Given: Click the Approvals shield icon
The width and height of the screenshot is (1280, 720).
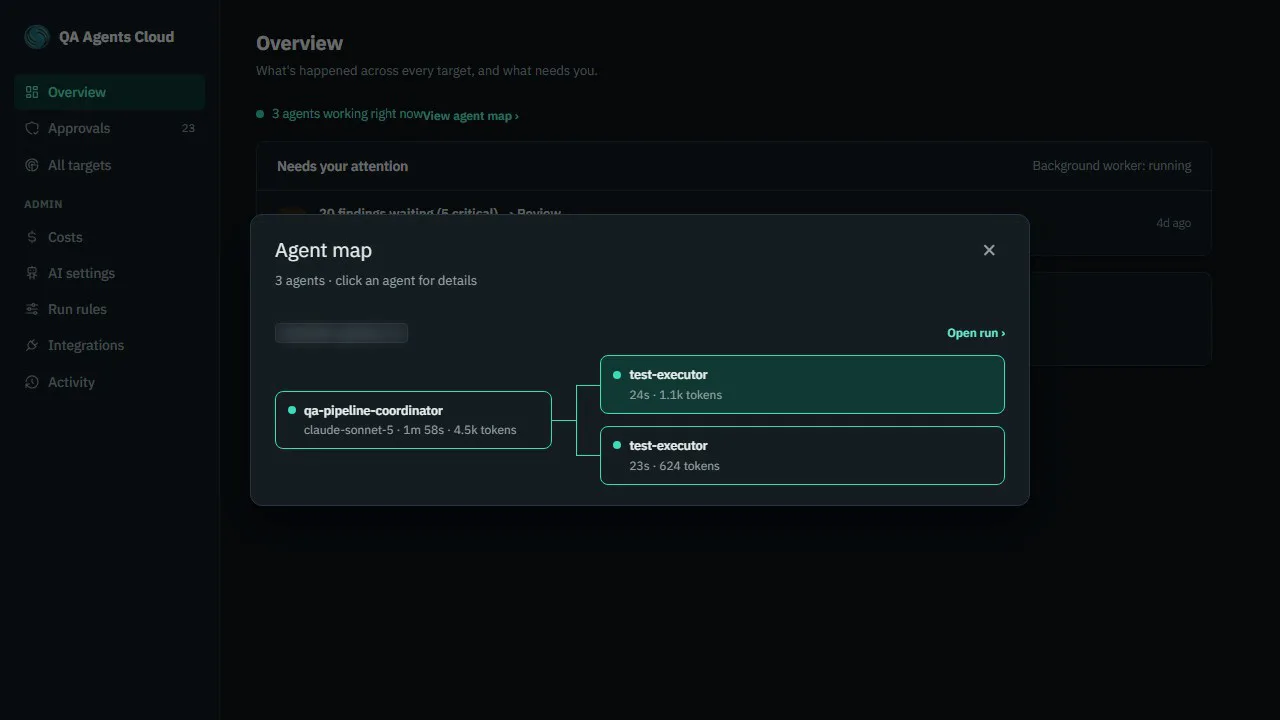Looking at the screenshot, I should (x=32, y=128).
